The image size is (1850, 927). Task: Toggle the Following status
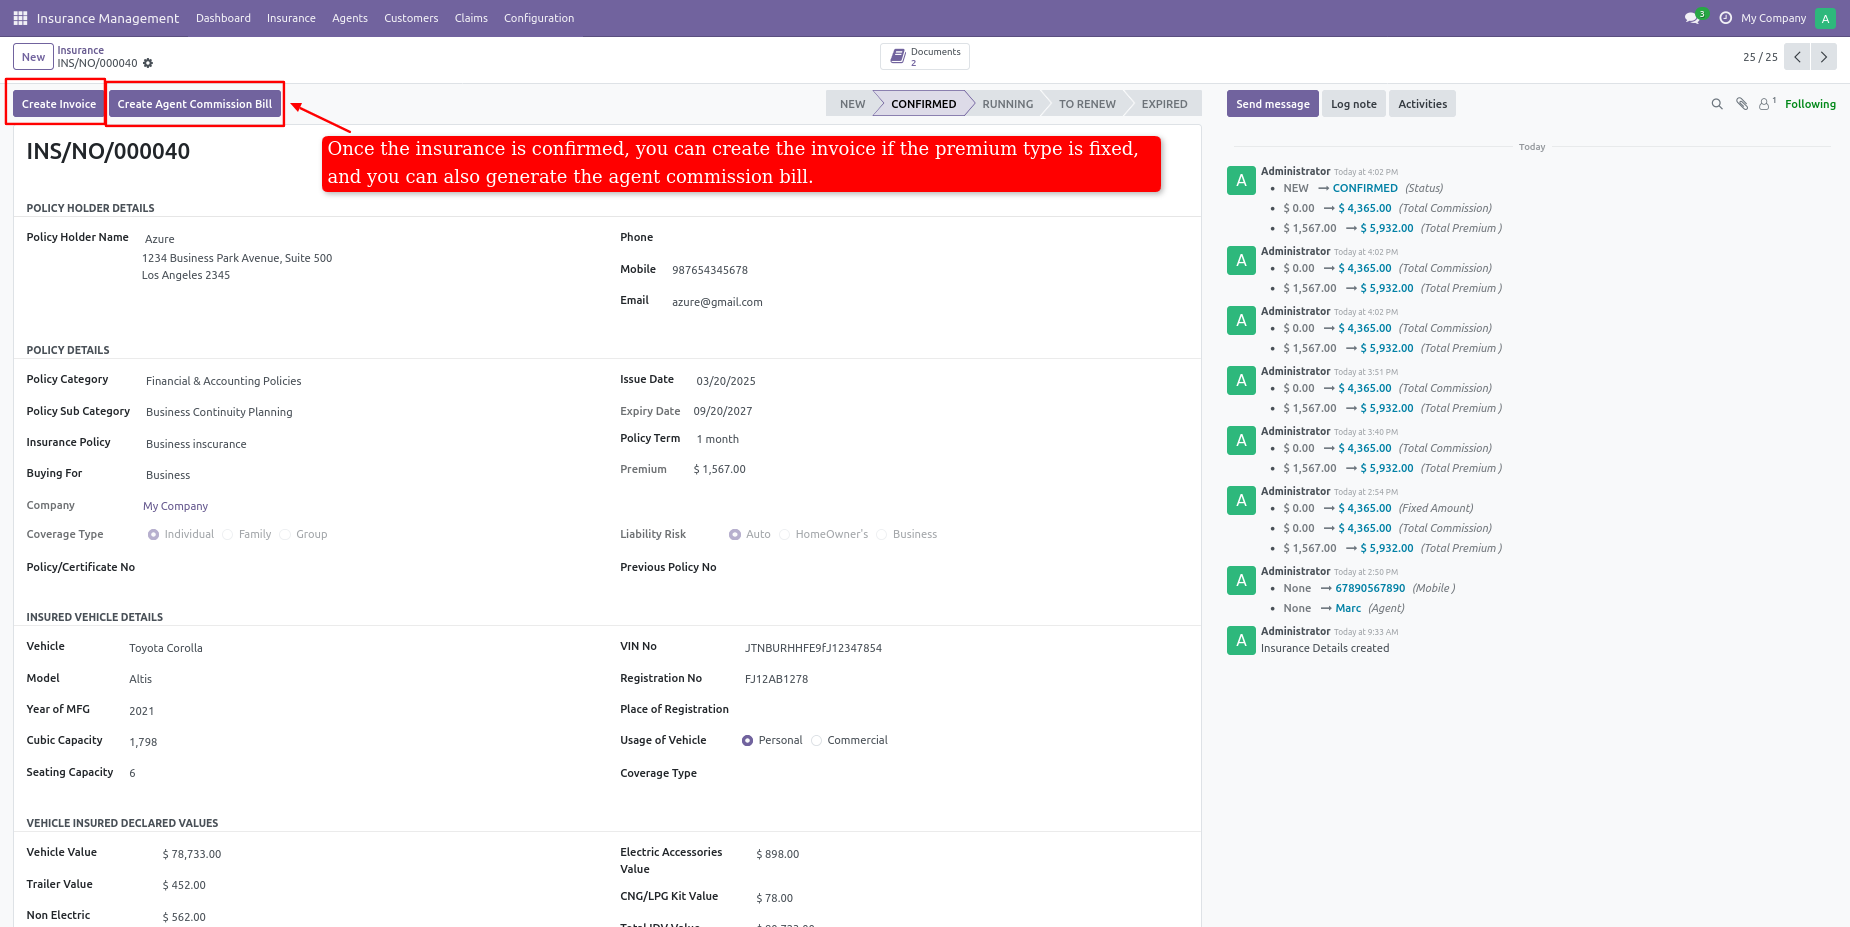pyautogui.click(x=1810, y=104)
